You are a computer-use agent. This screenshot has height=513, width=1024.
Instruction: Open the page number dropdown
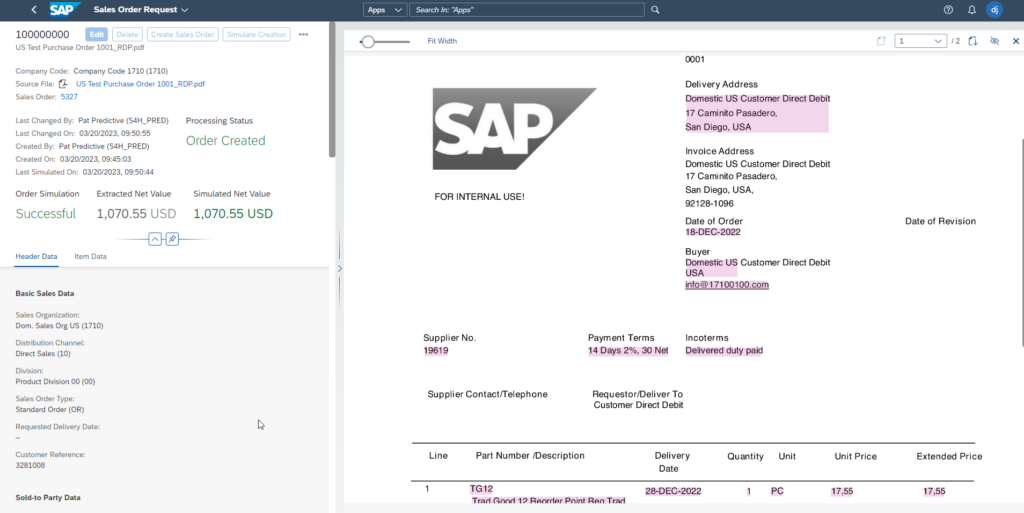(x=920, y=41)
